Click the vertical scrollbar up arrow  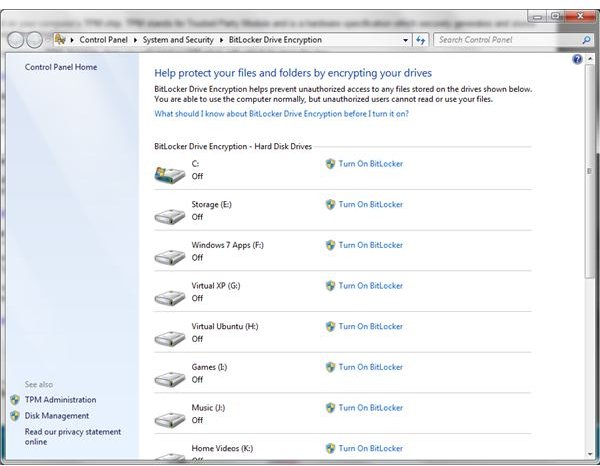(590, 59)
